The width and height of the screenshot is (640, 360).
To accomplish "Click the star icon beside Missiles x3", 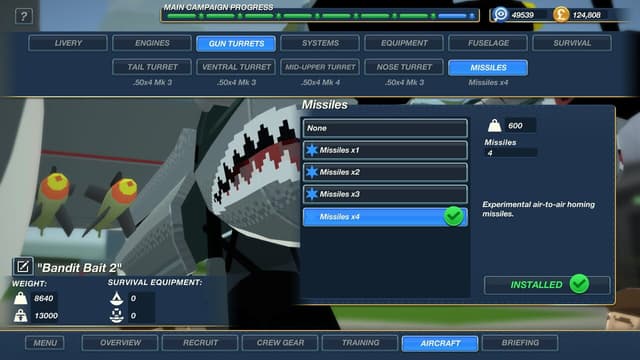I will (312, 194).
